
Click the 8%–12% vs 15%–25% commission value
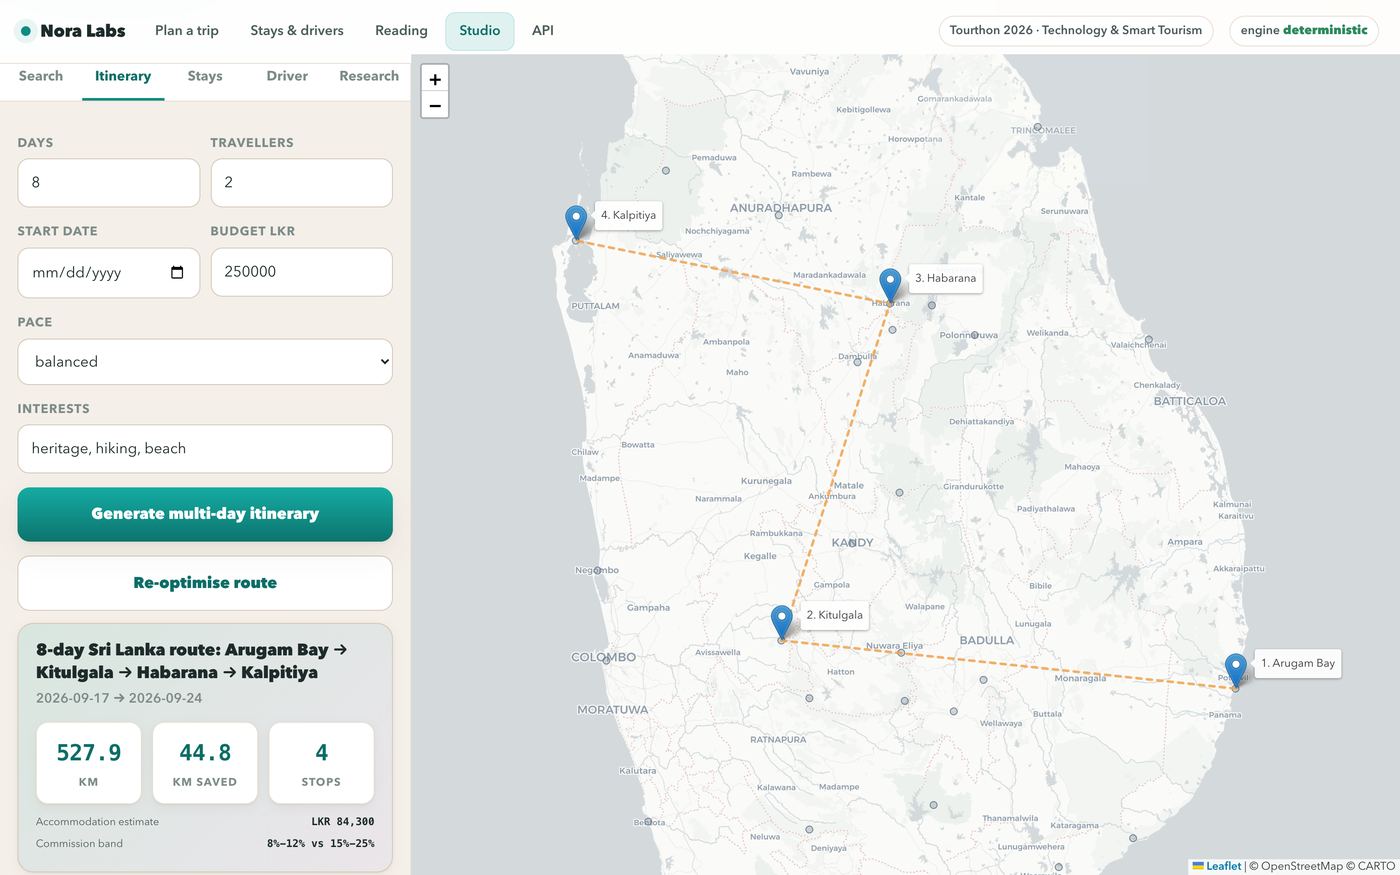321,844
